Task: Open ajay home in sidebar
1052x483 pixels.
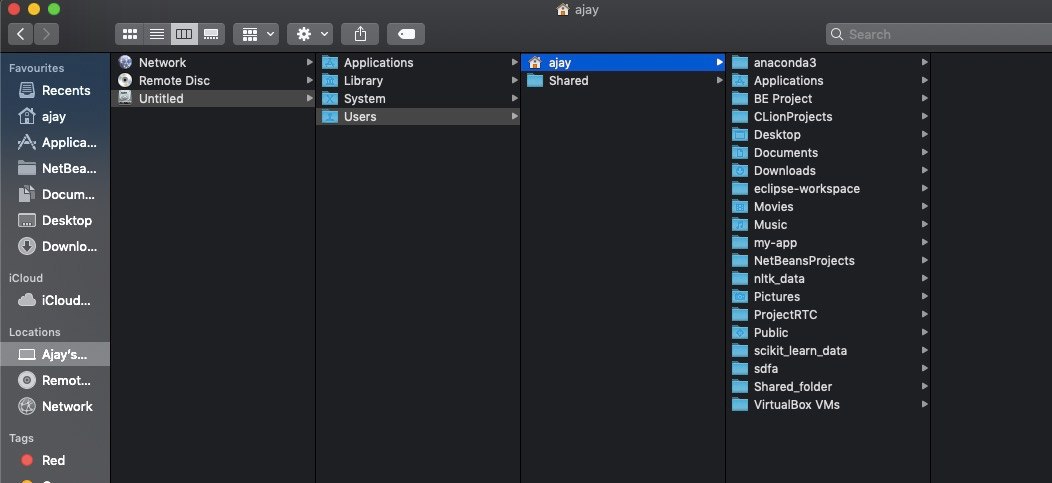Action: (55, 117)
